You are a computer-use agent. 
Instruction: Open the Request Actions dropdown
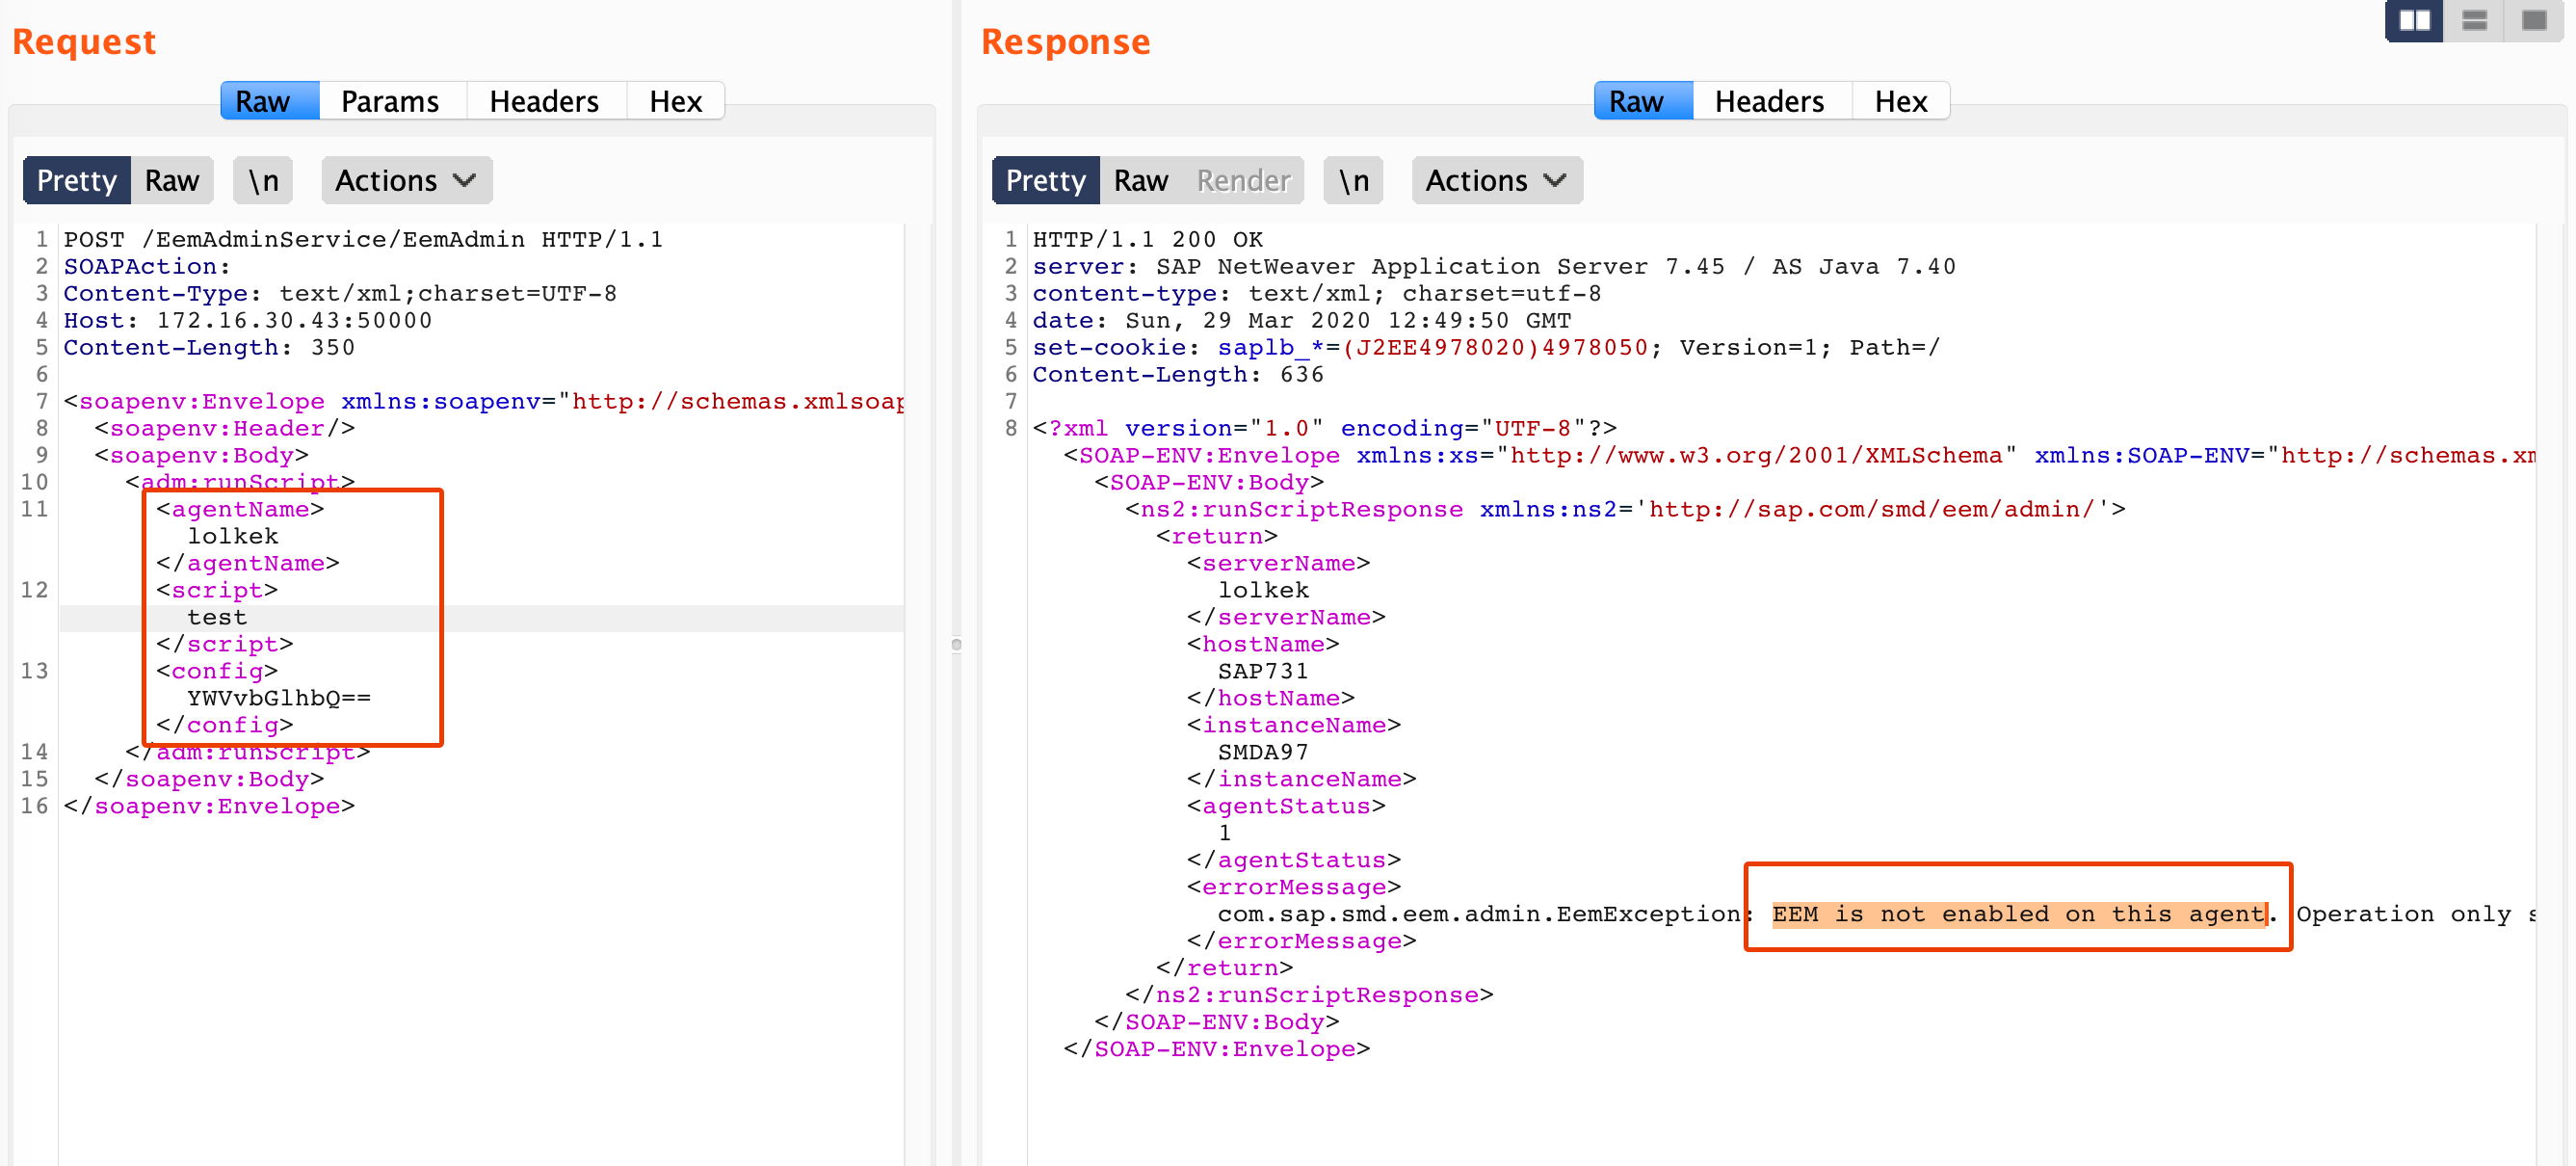(x=406, y=180)
